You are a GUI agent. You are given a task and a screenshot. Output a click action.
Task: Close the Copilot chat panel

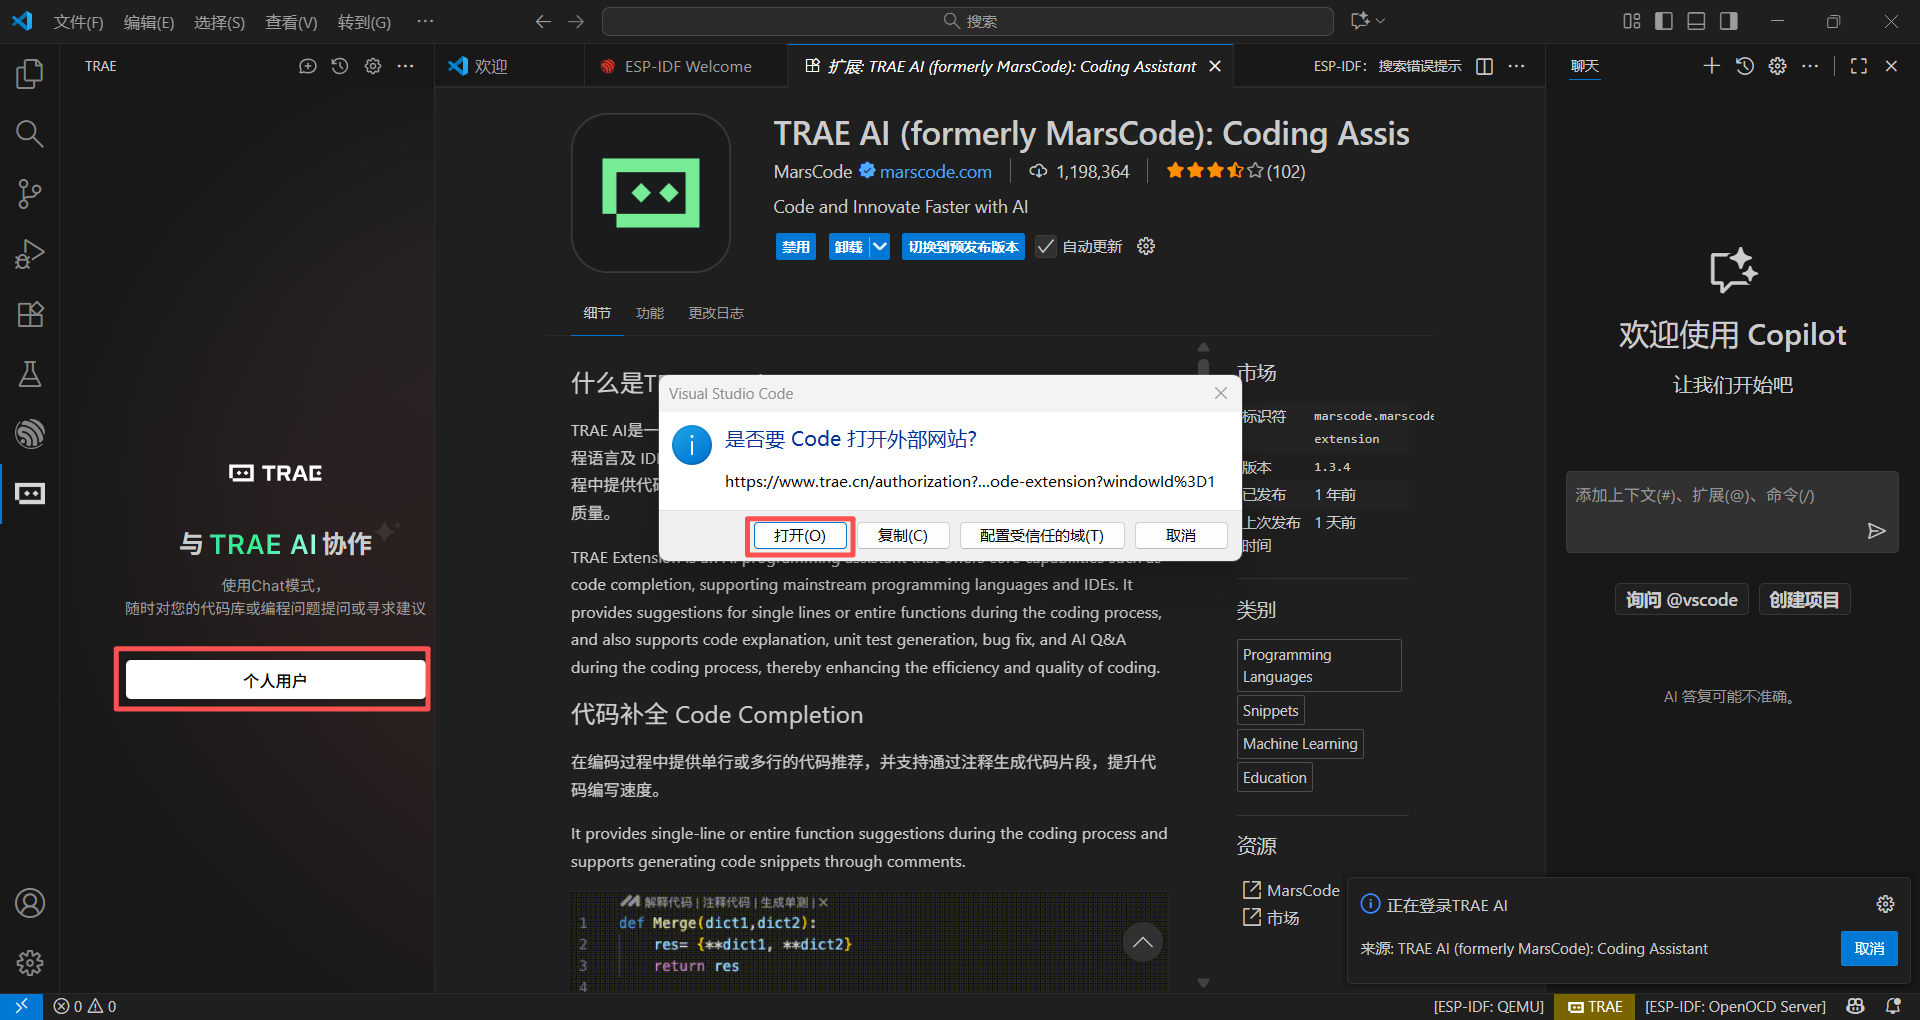[1891, 66]
